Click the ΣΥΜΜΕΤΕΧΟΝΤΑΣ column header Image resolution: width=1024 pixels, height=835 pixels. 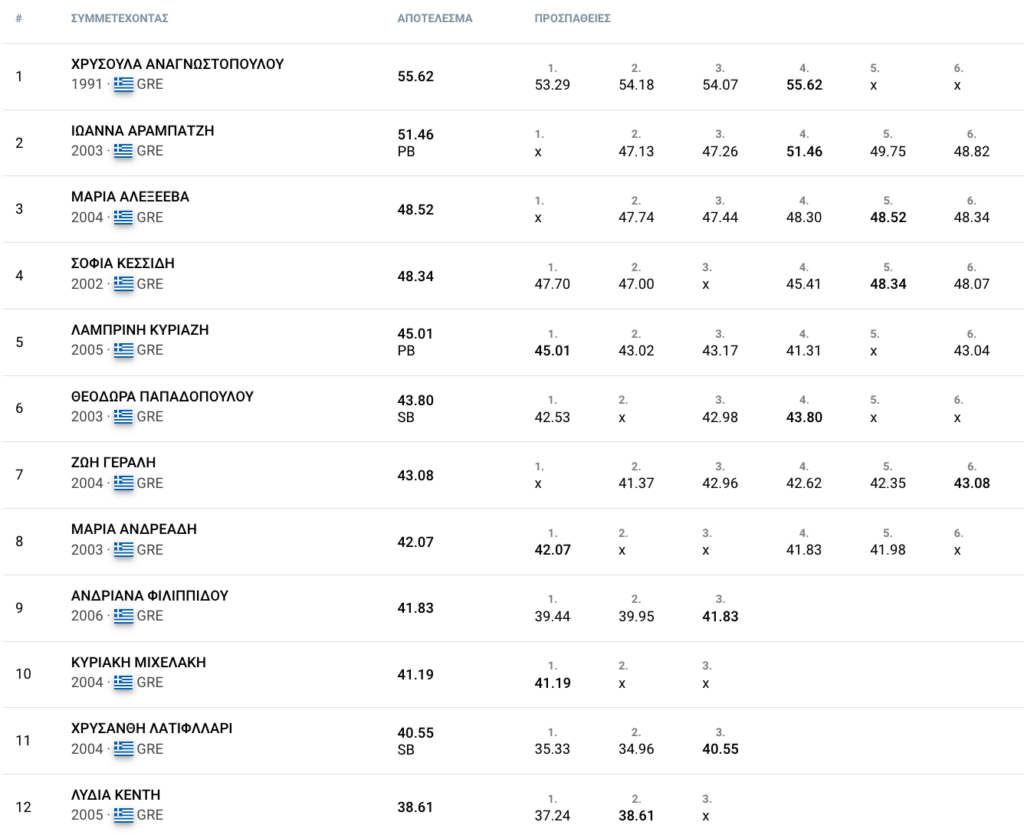119,19
